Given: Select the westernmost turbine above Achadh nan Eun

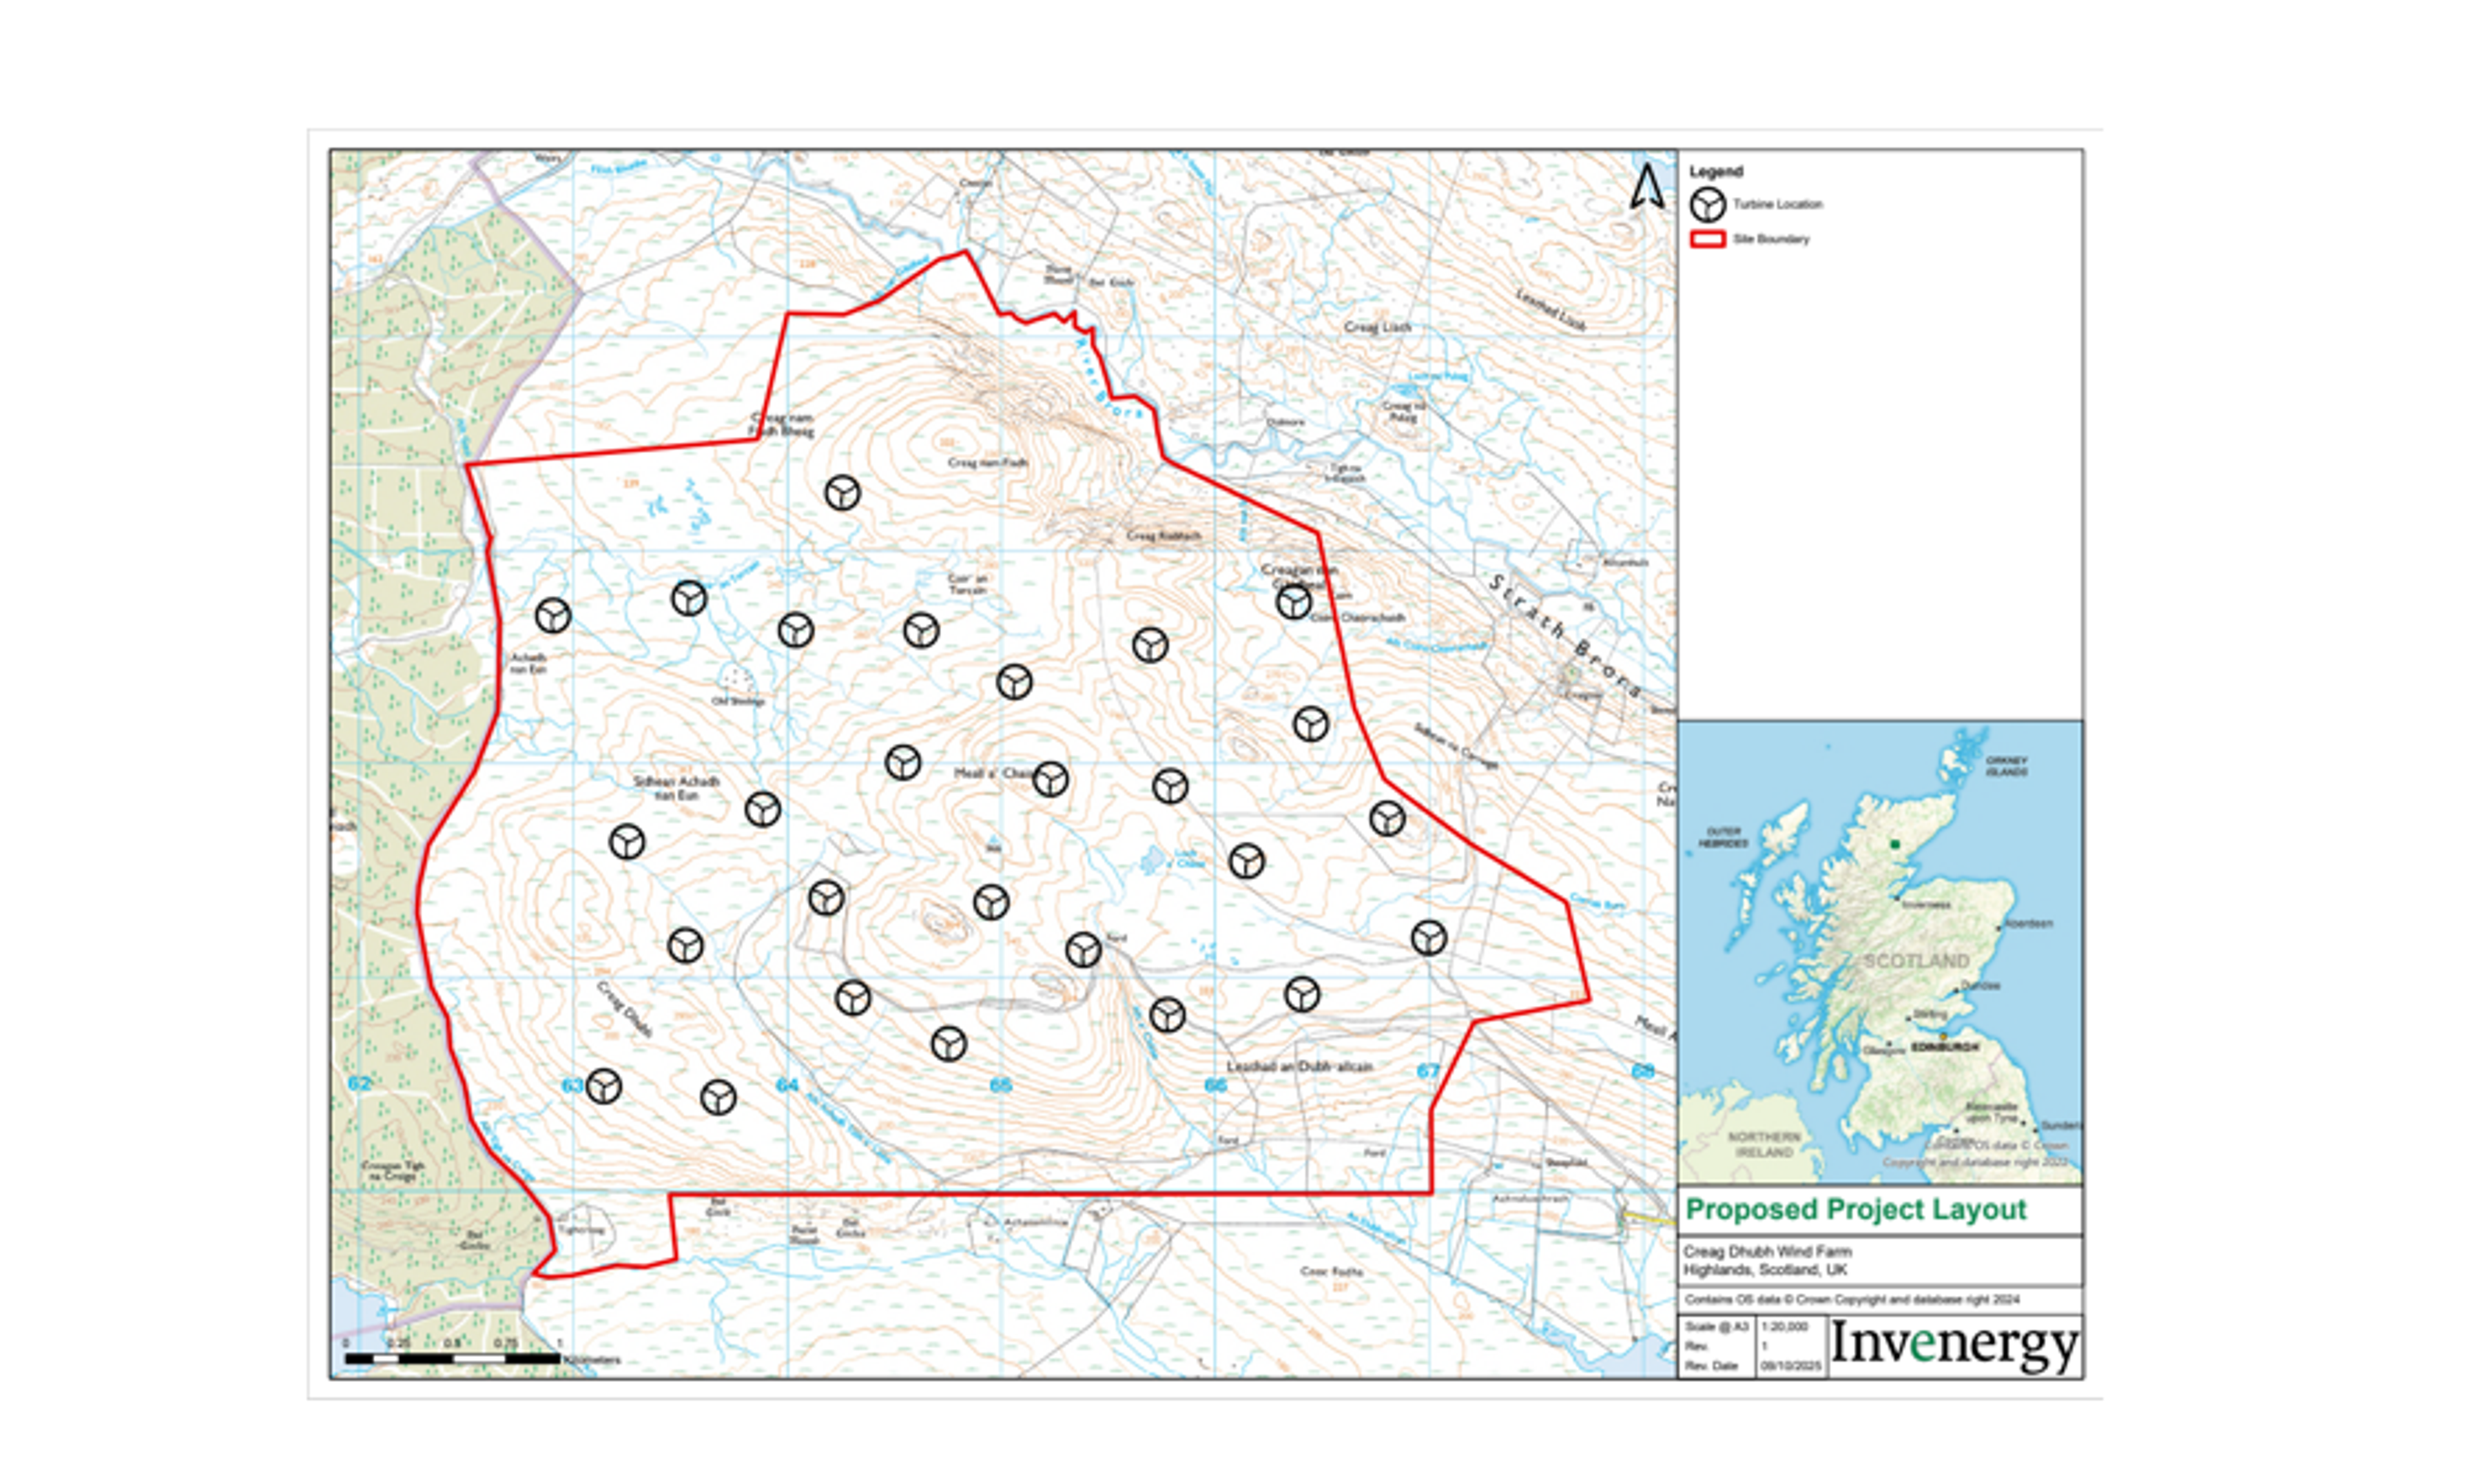Looking at the screenshot, I should click(553, 616).
